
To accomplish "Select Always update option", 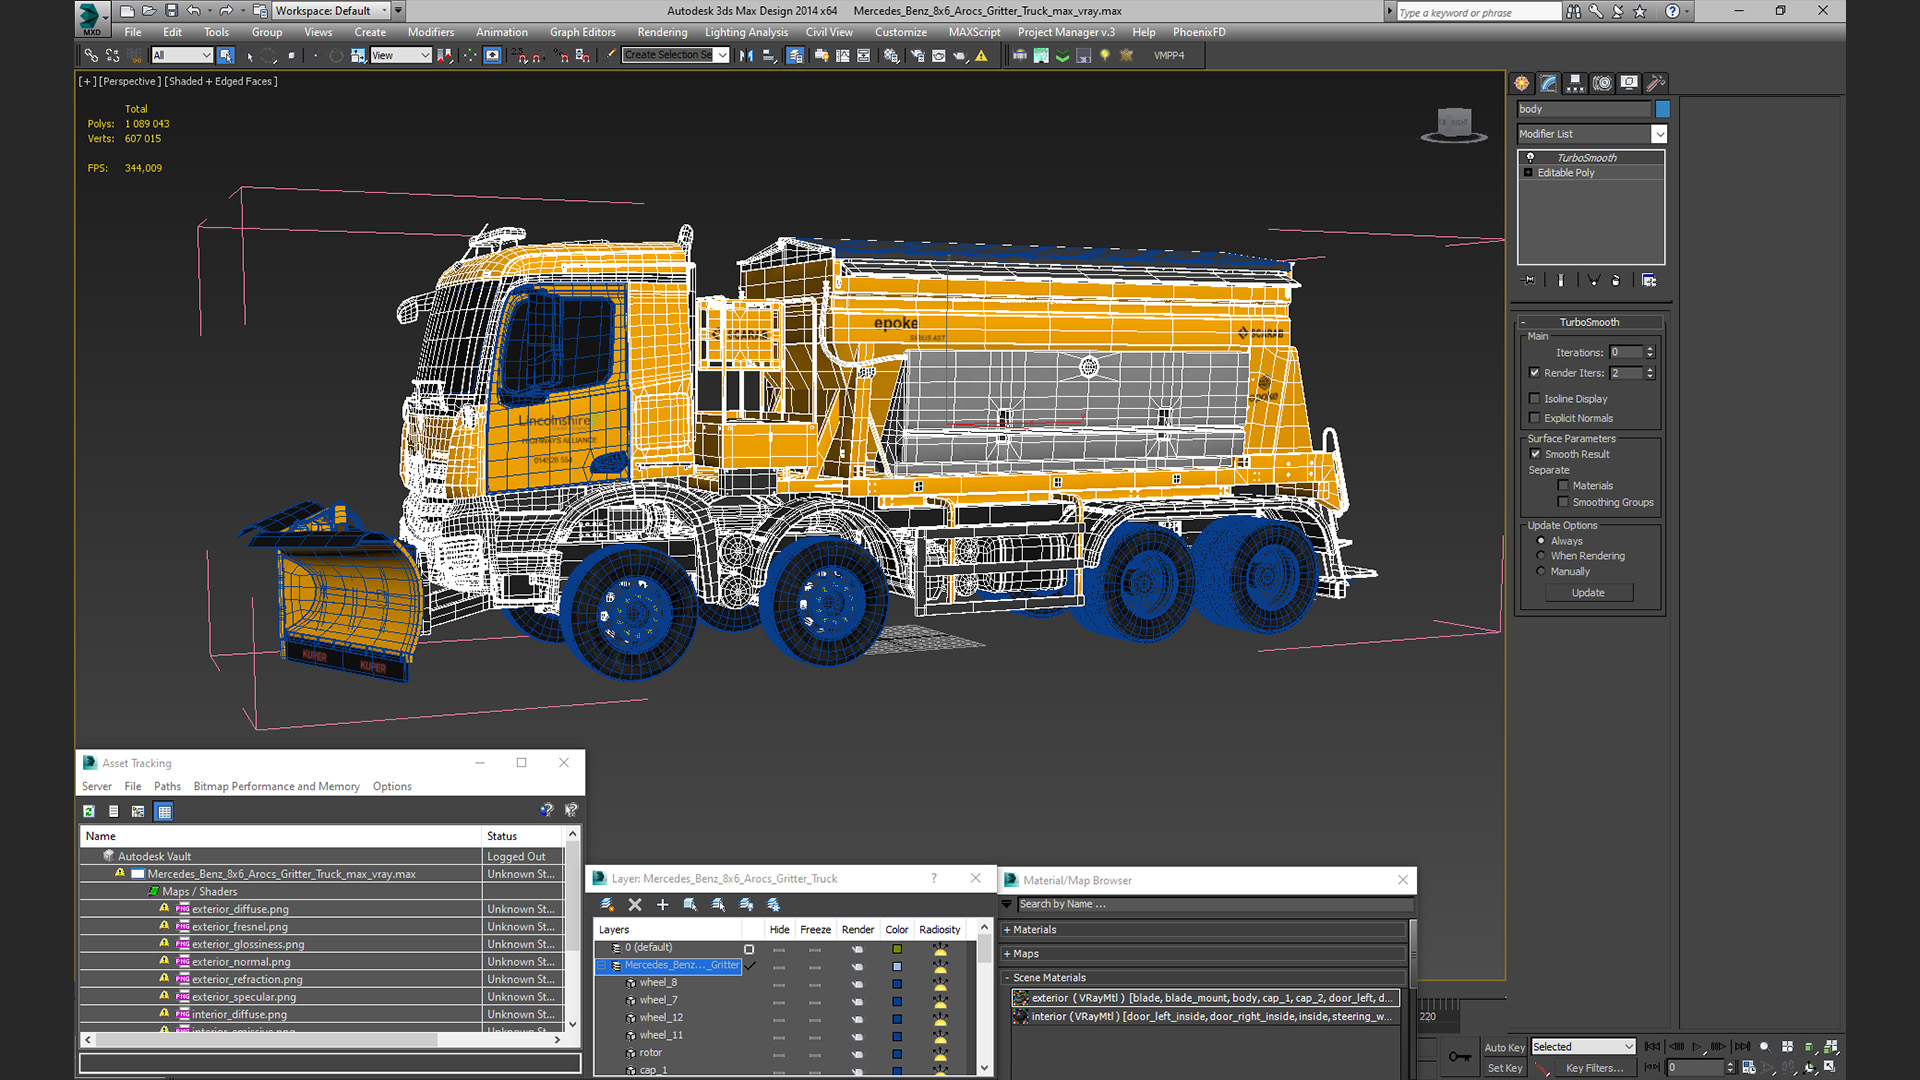I will coord(1541,541).
